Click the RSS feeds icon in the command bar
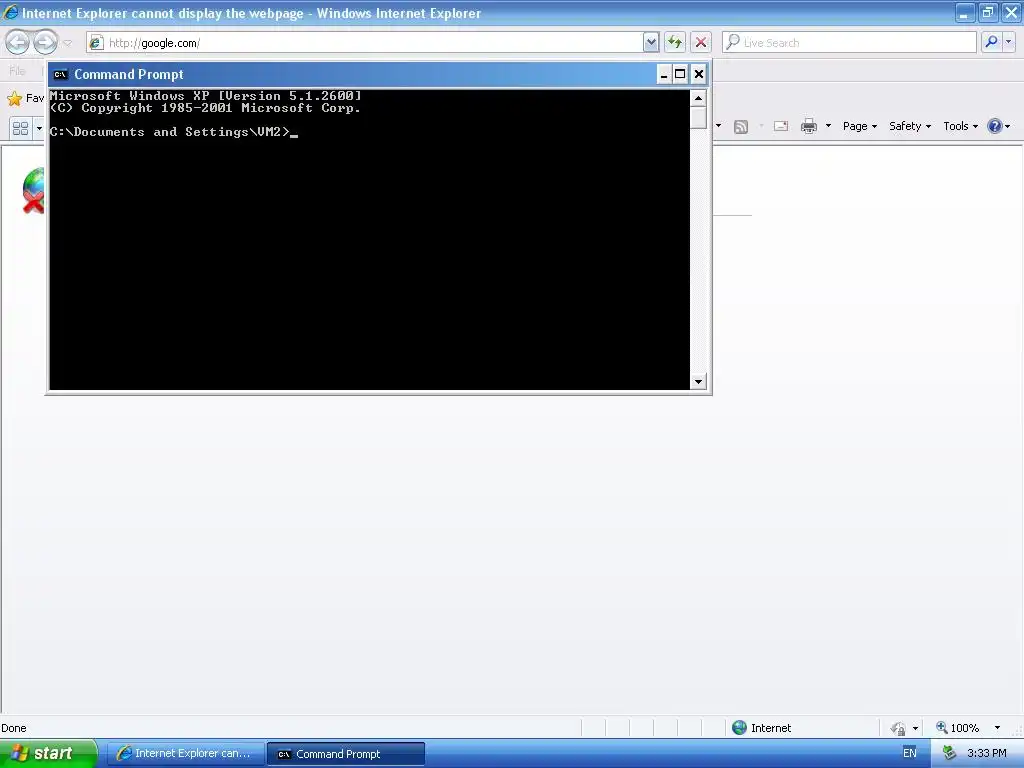 741,126
